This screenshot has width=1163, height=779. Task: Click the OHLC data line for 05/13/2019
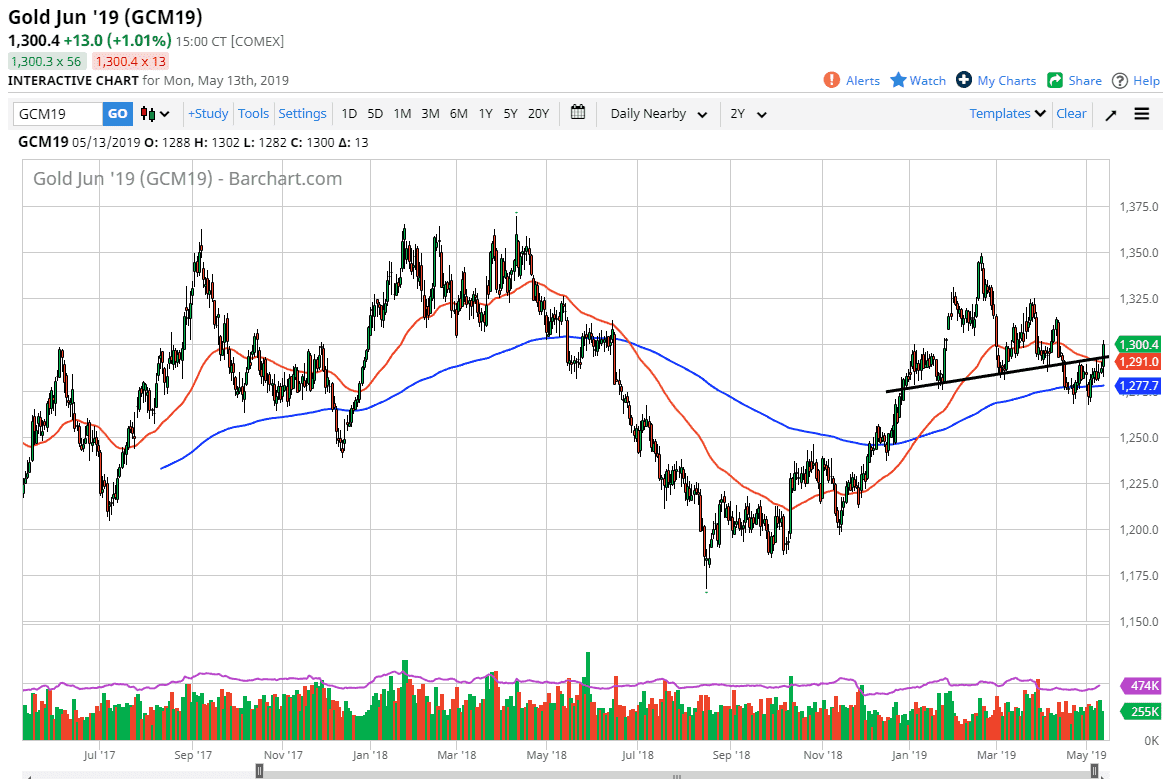(193, 142)
